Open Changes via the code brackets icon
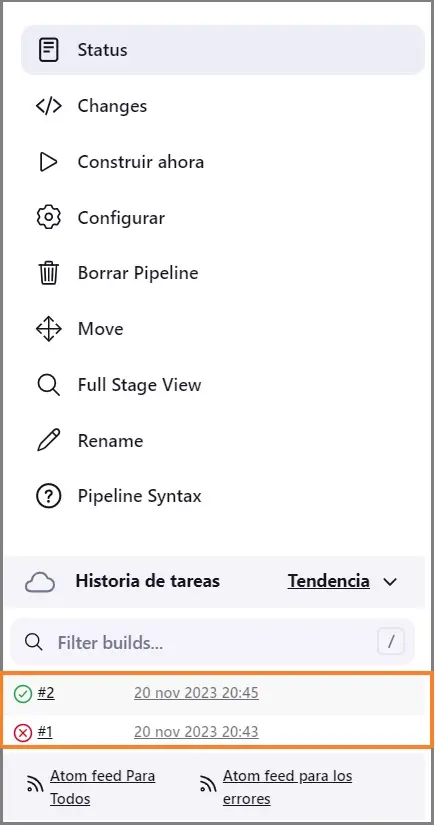435x825 pixels. pyautogui.click(x=48, y=106)
